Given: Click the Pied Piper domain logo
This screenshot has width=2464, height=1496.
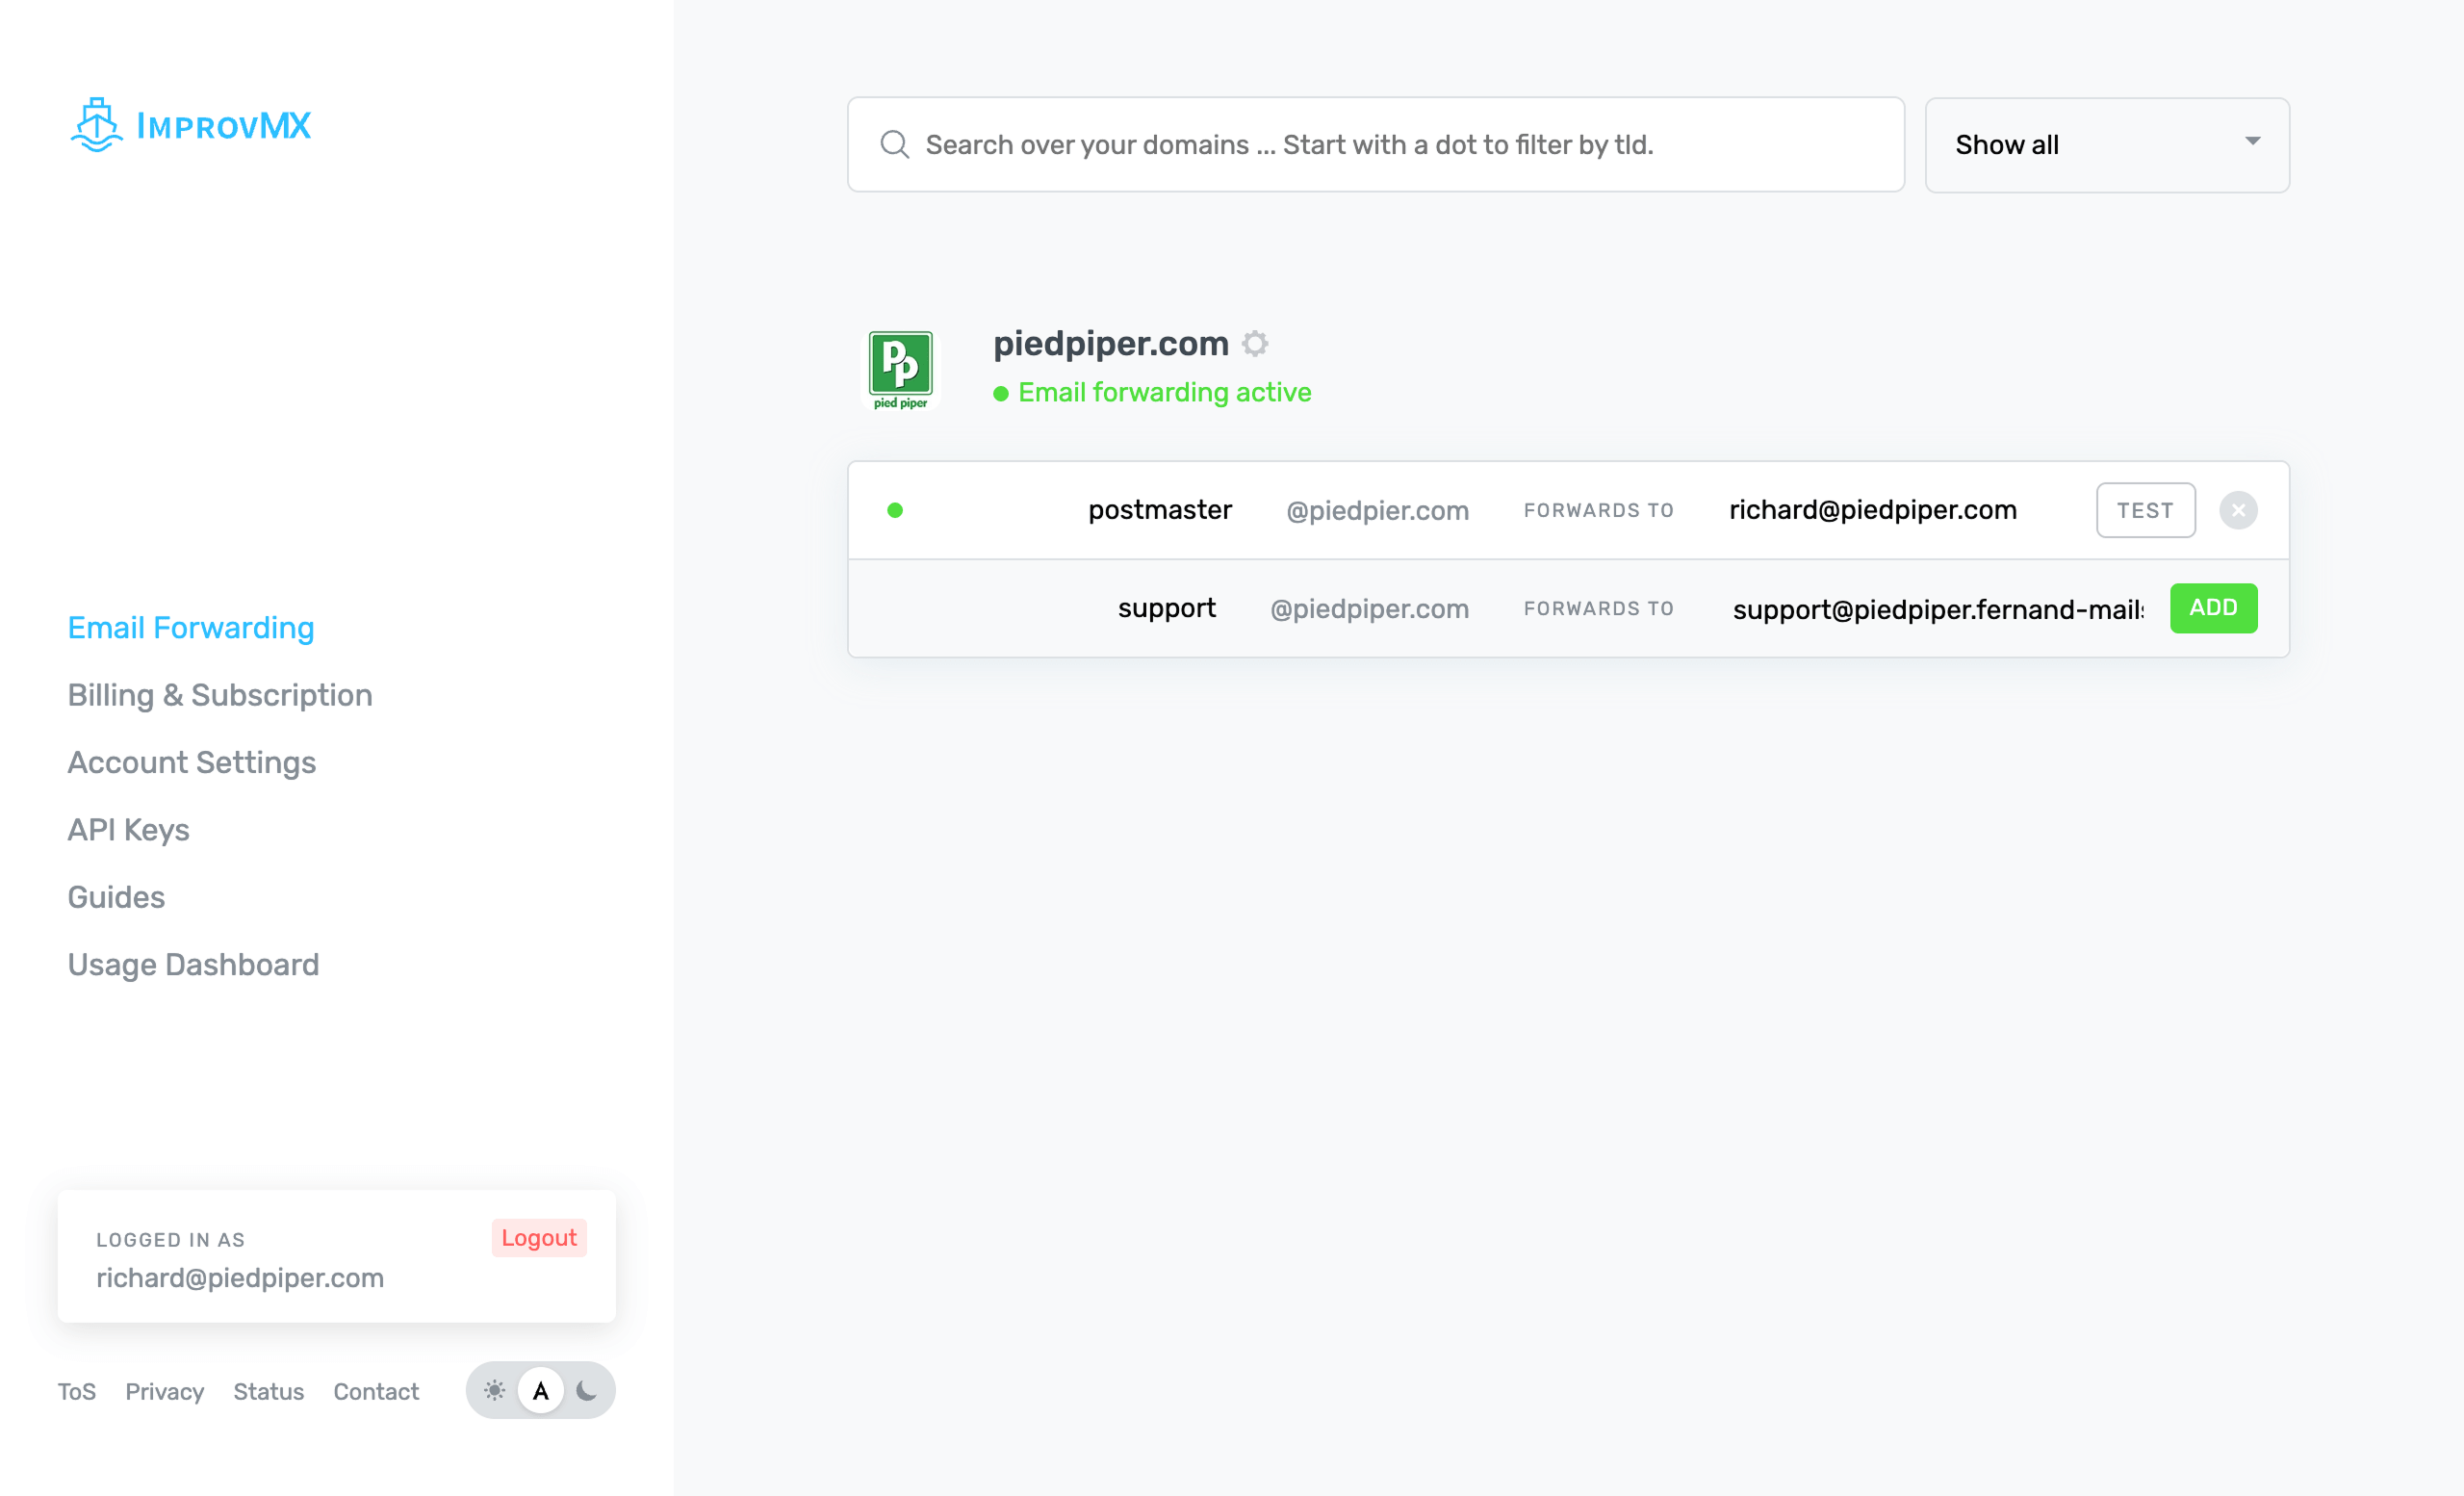Looking at the screenshot, I should tap(900, 369).
